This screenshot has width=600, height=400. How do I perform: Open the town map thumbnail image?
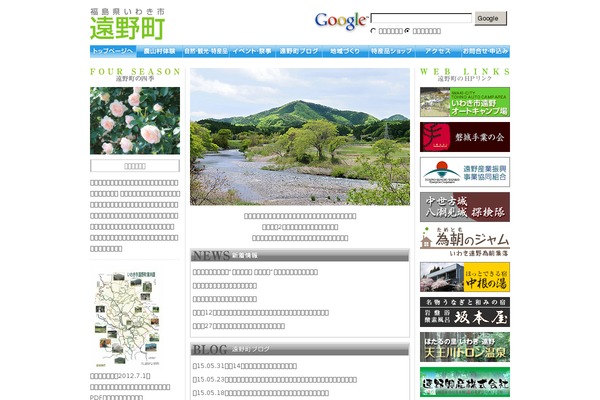pyautogui.click(x=127, y=319)
